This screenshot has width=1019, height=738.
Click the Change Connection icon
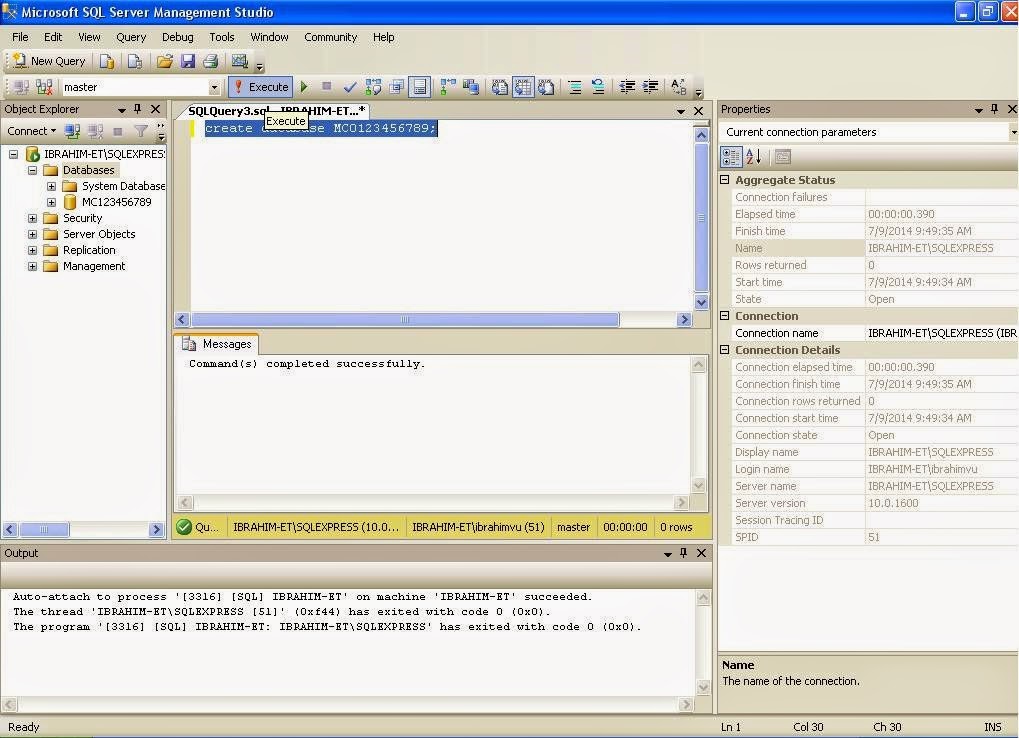pos(44,86)
